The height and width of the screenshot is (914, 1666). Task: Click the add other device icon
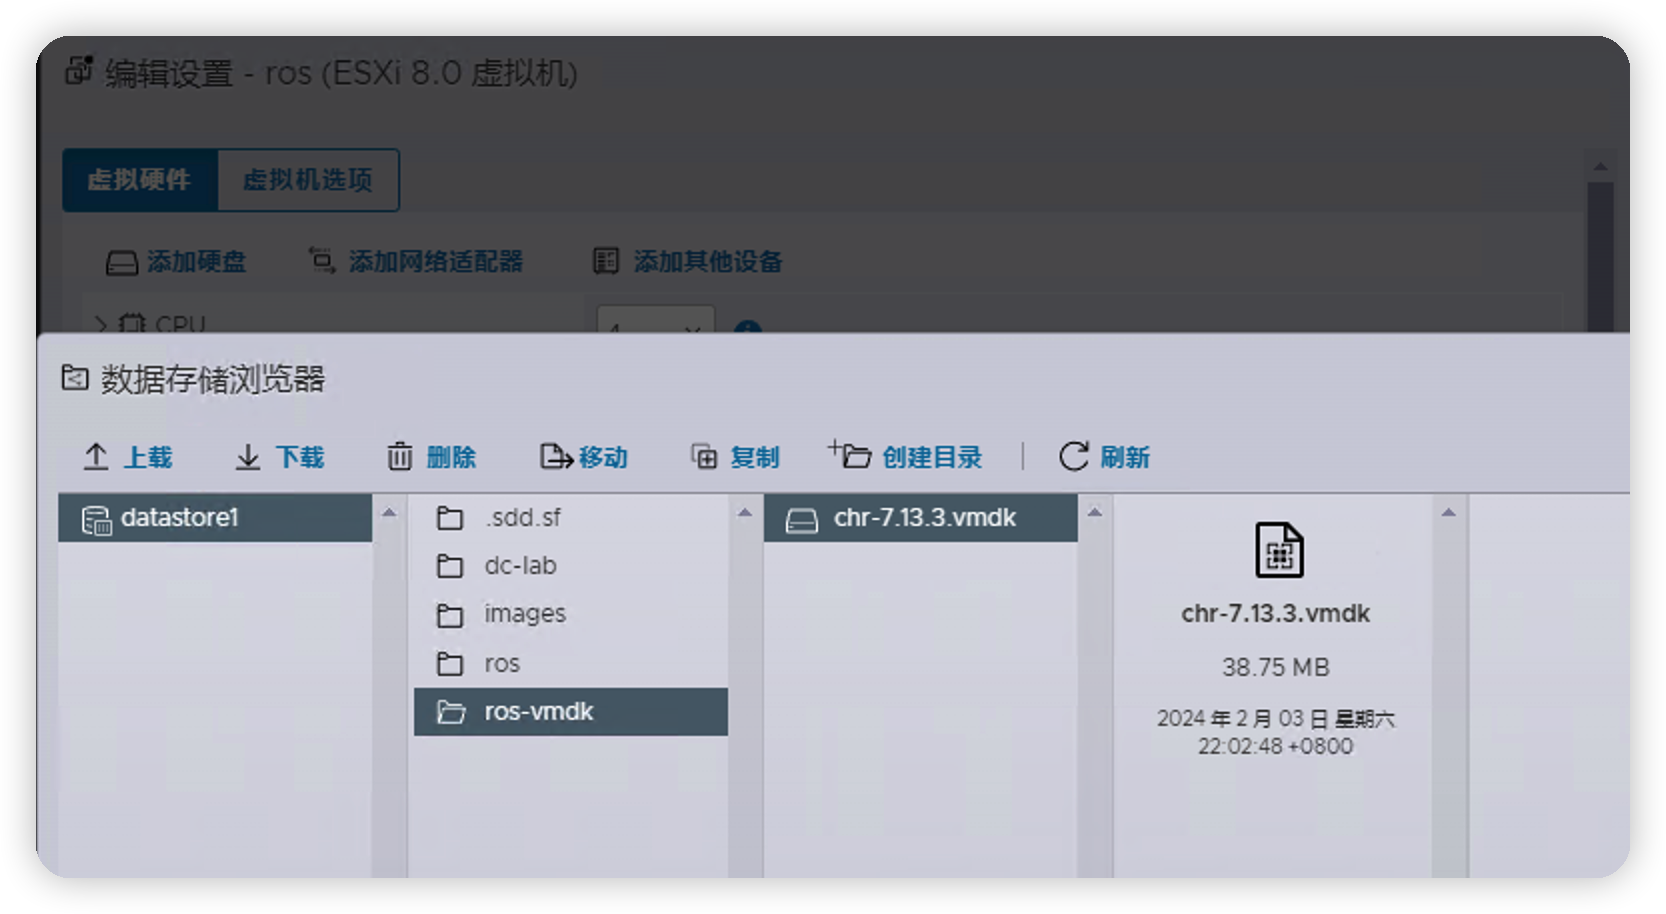[x=606, y=261]
